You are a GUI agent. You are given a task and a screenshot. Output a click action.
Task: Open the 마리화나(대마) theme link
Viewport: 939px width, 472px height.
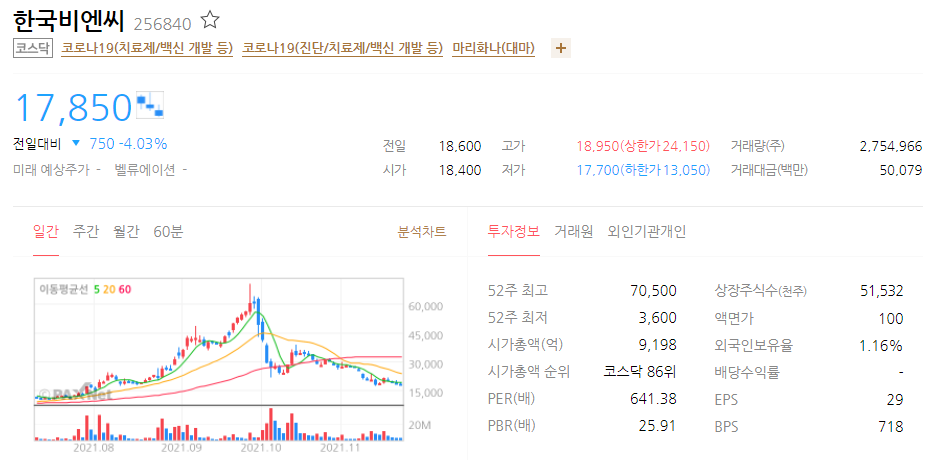coord(493,48)
